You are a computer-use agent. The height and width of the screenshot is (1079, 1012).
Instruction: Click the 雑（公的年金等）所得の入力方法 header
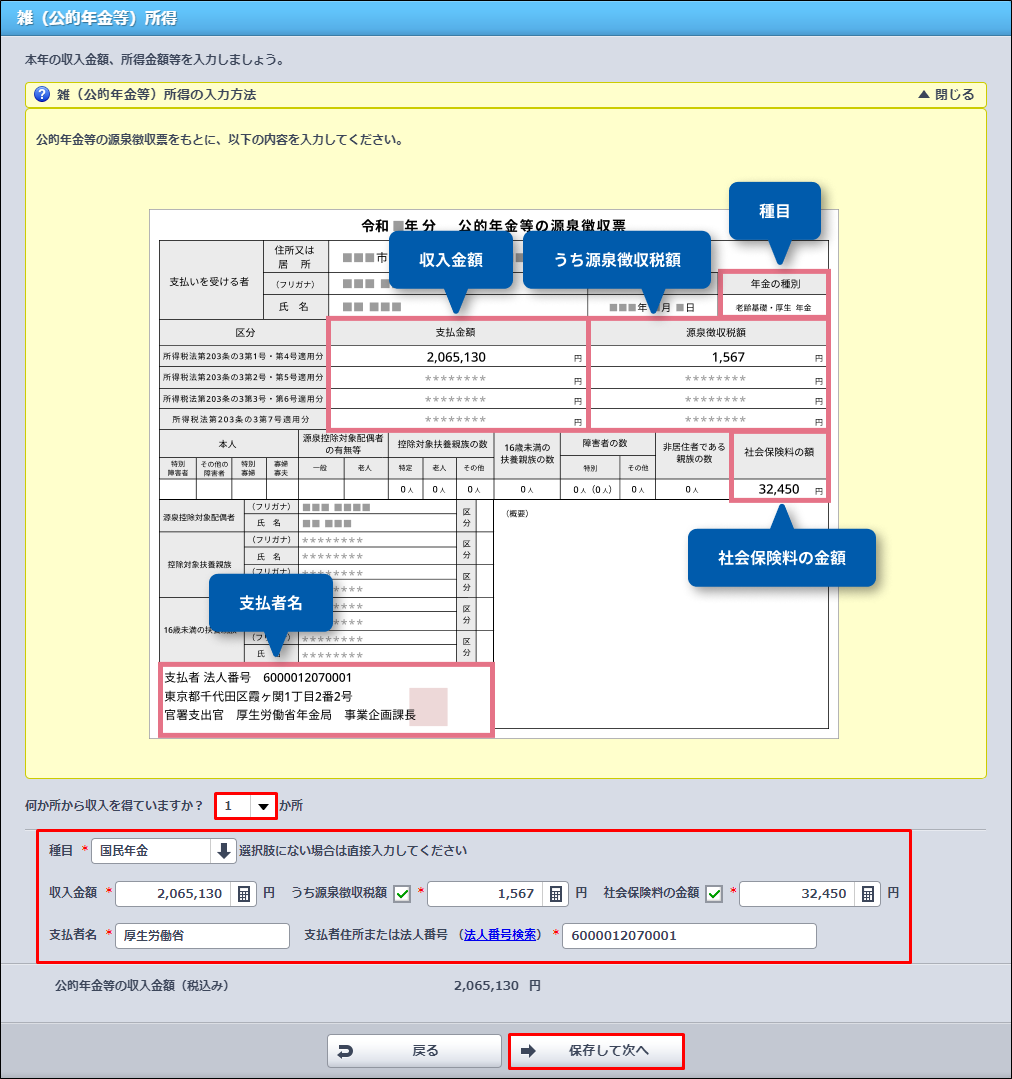click(x=157, y=95)
